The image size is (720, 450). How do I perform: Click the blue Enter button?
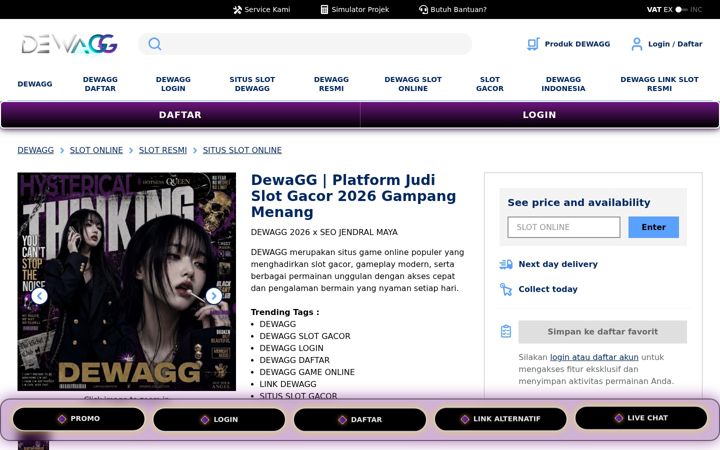coord(653,227)
